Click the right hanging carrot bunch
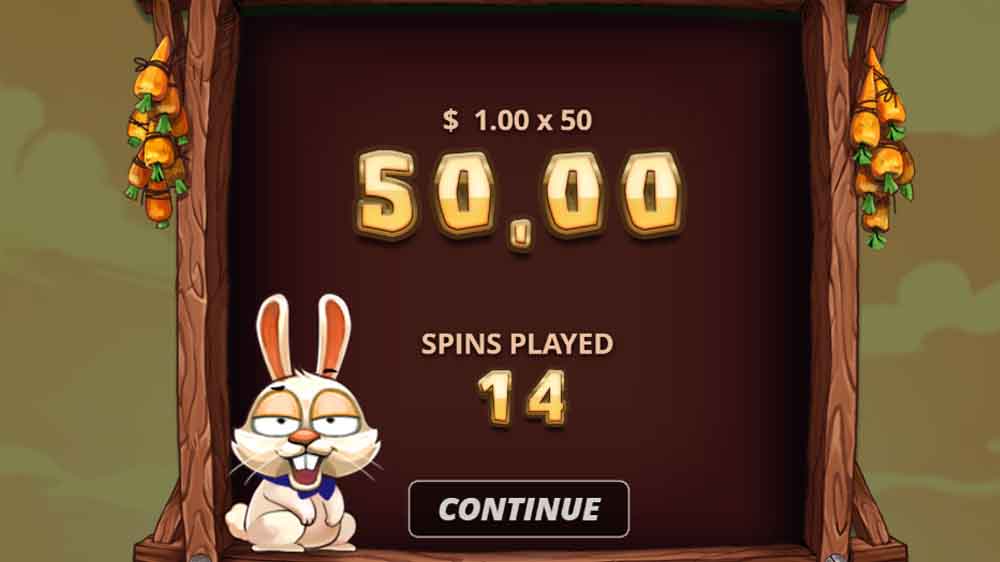Image resolution: width=1000 pixels, height=562 pixels. (883, 148)
